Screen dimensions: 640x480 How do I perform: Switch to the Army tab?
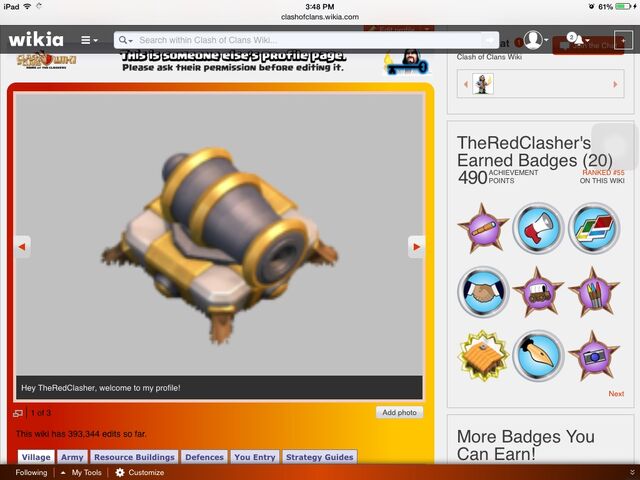coord(72,457)
